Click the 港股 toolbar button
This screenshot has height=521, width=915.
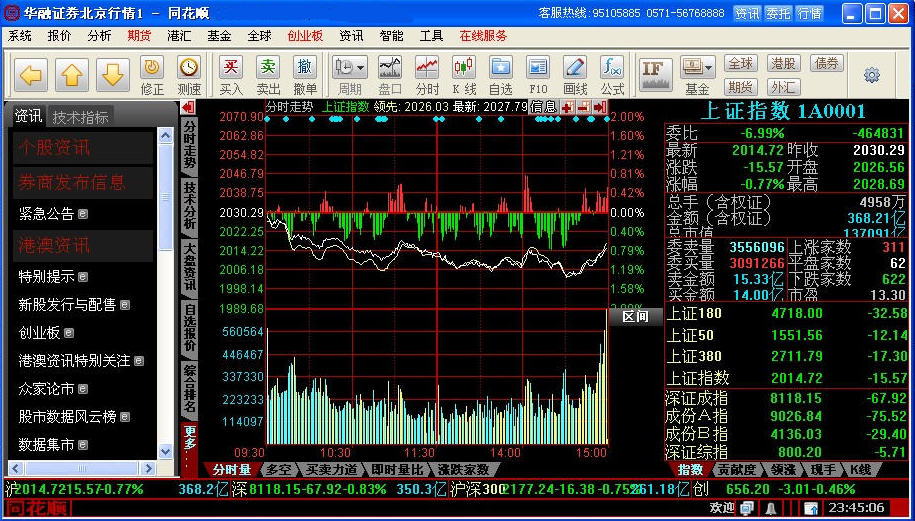click(x=783, y=63)
